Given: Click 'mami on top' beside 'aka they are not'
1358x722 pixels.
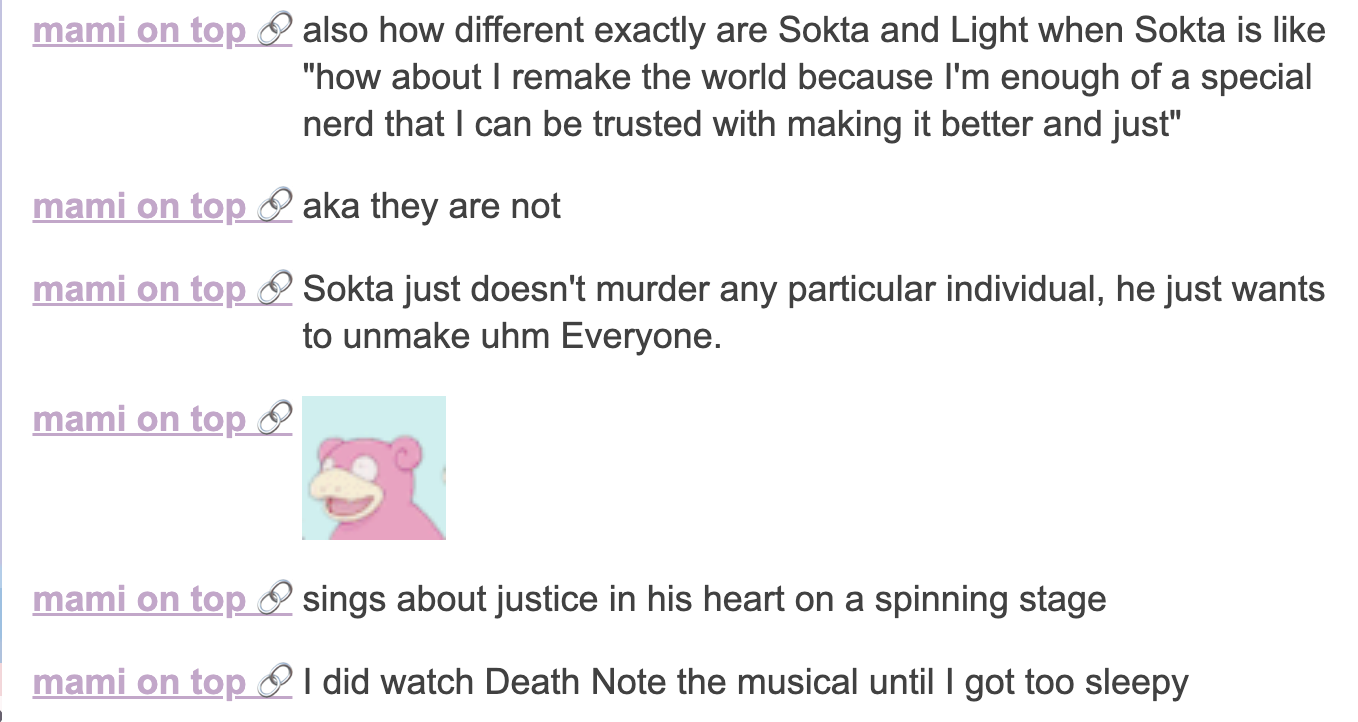Looking at the screenshot, I should point(139,207).
